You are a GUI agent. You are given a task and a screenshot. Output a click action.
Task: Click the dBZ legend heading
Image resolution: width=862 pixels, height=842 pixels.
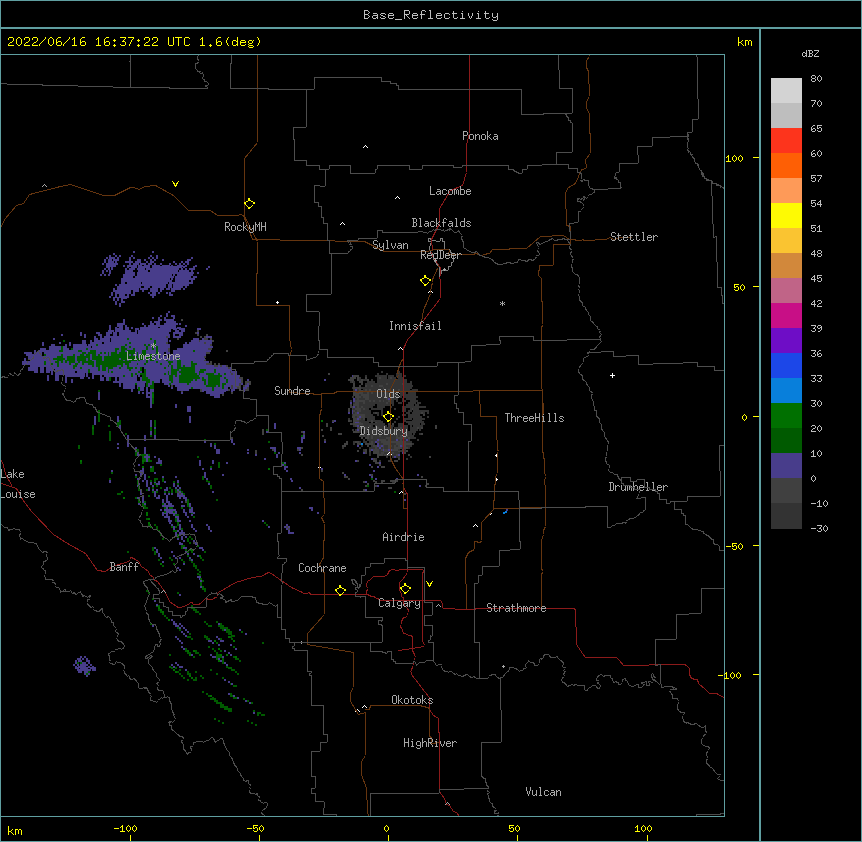[x=810, y=54]
